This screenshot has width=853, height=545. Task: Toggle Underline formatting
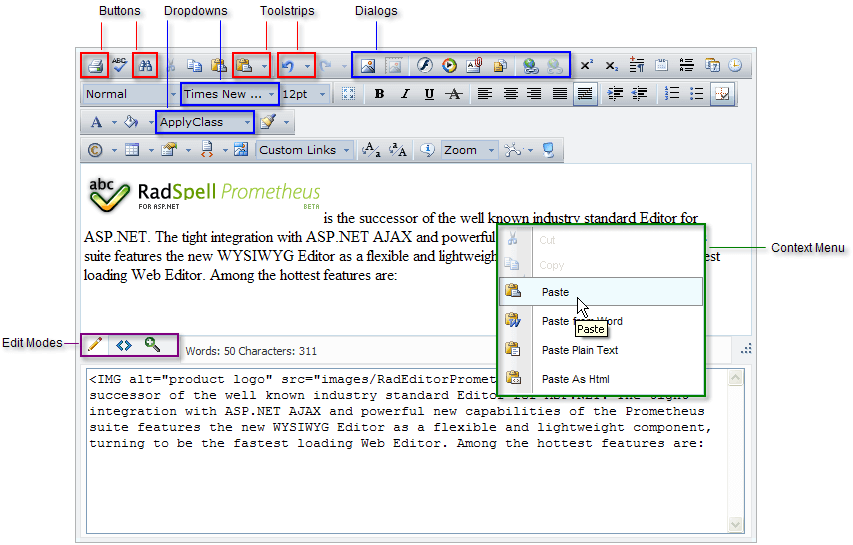click(429, 94)
